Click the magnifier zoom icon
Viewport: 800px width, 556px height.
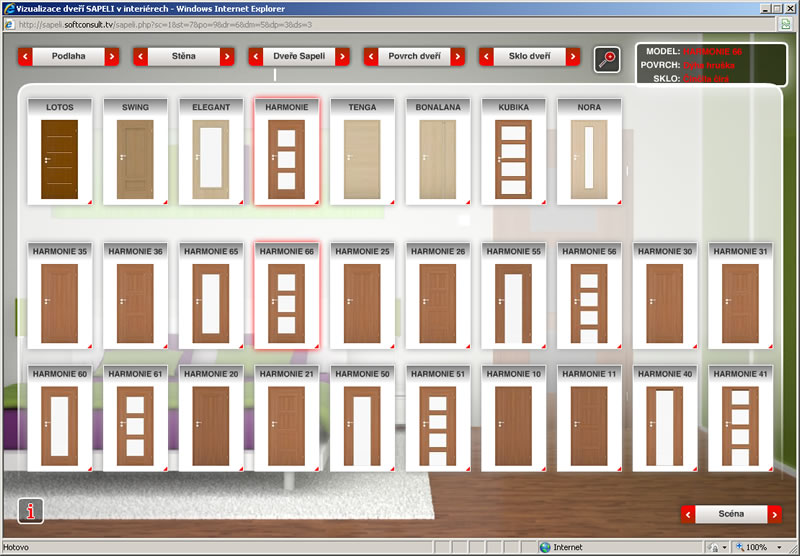point(606,59)
